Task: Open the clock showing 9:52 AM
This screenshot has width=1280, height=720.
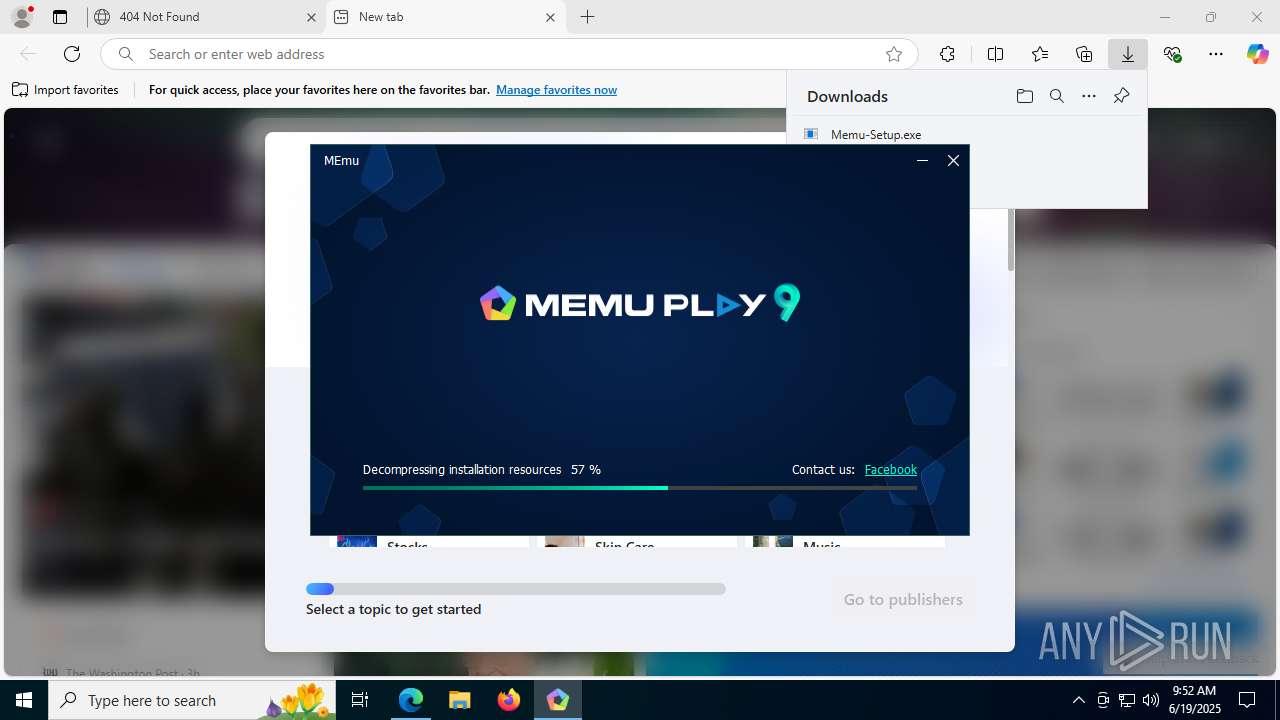Action: (1195, 700)
